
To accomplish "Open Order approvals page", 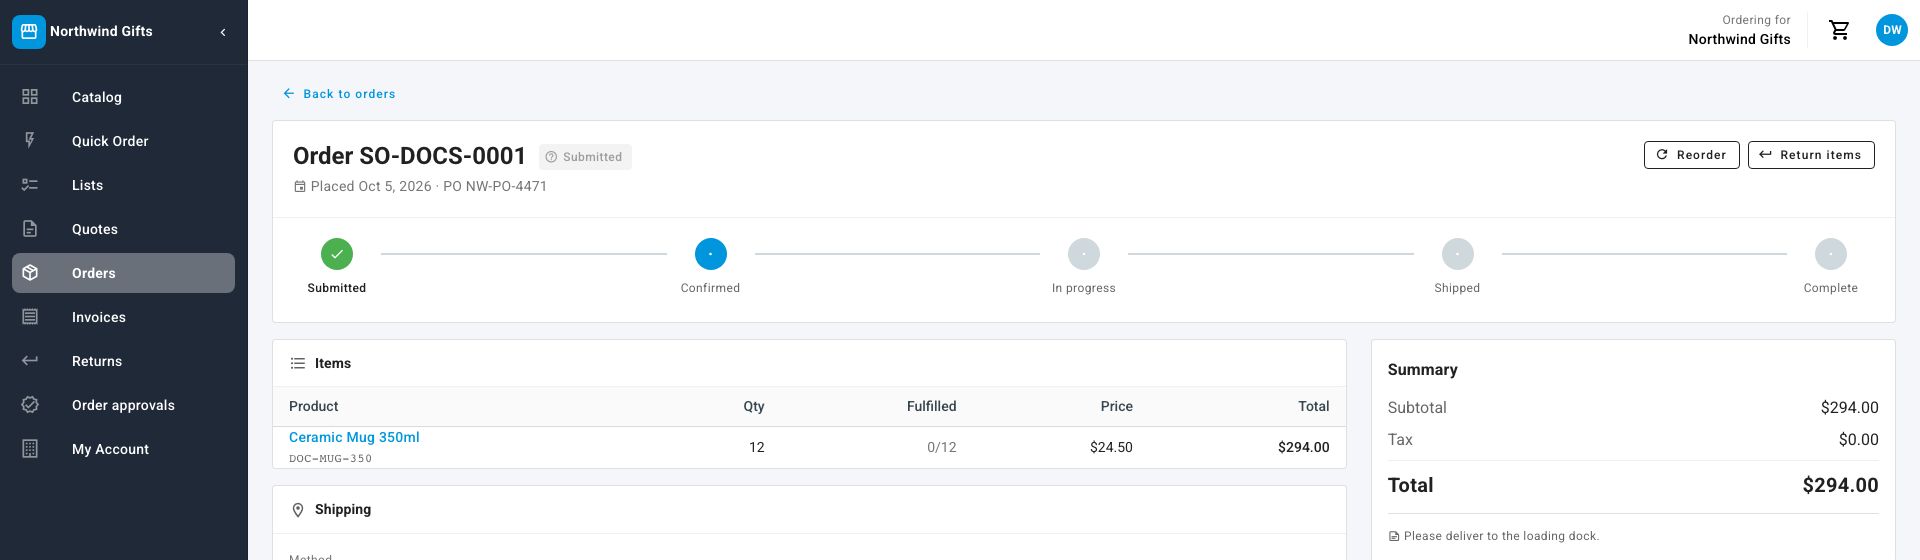I will pyautogui.click(x=123, y=405).
